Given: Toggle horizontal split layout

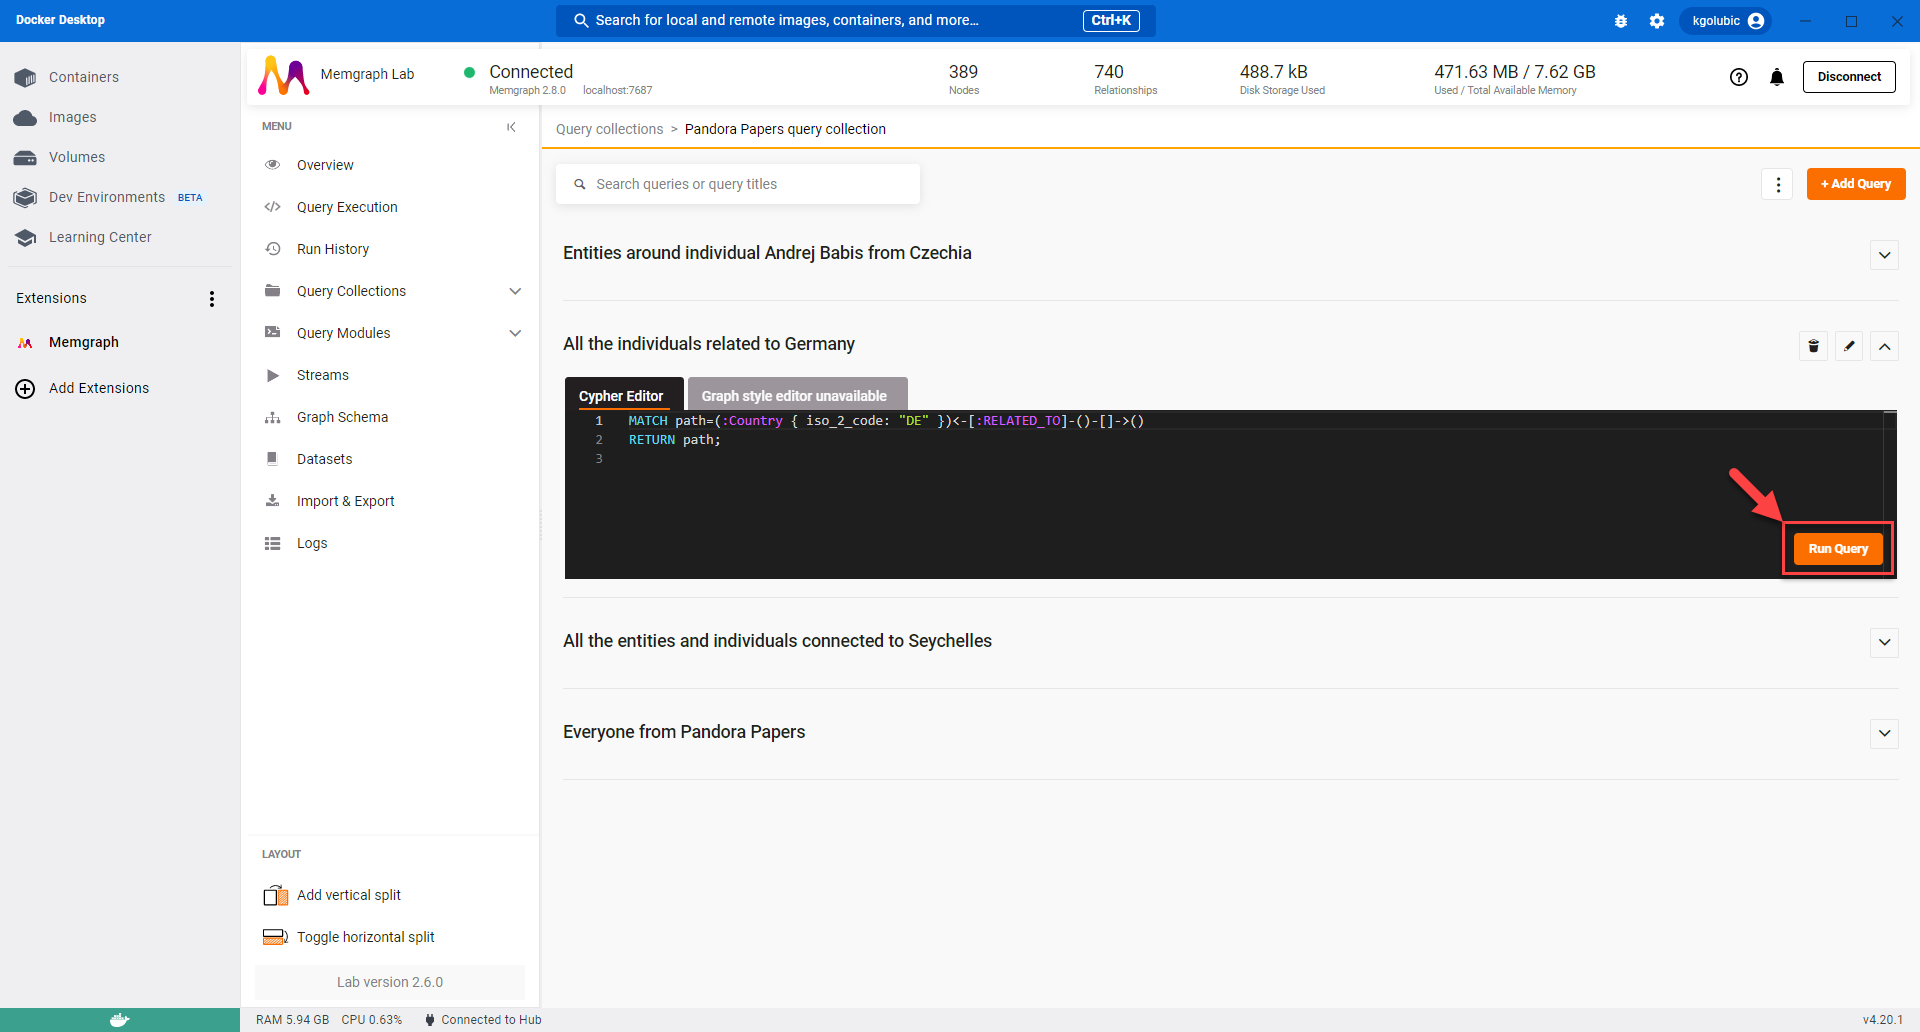Looking at the screenshot, I should [366, 937].
